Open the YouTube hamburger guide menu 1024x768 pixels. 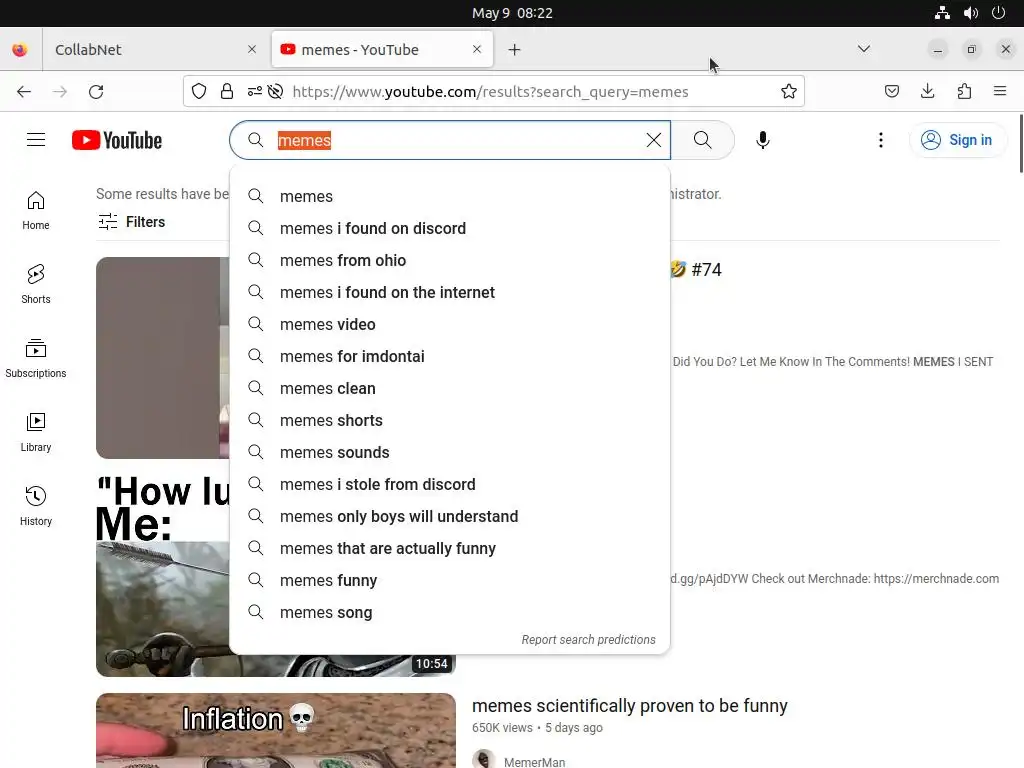[x=36, y=140]
